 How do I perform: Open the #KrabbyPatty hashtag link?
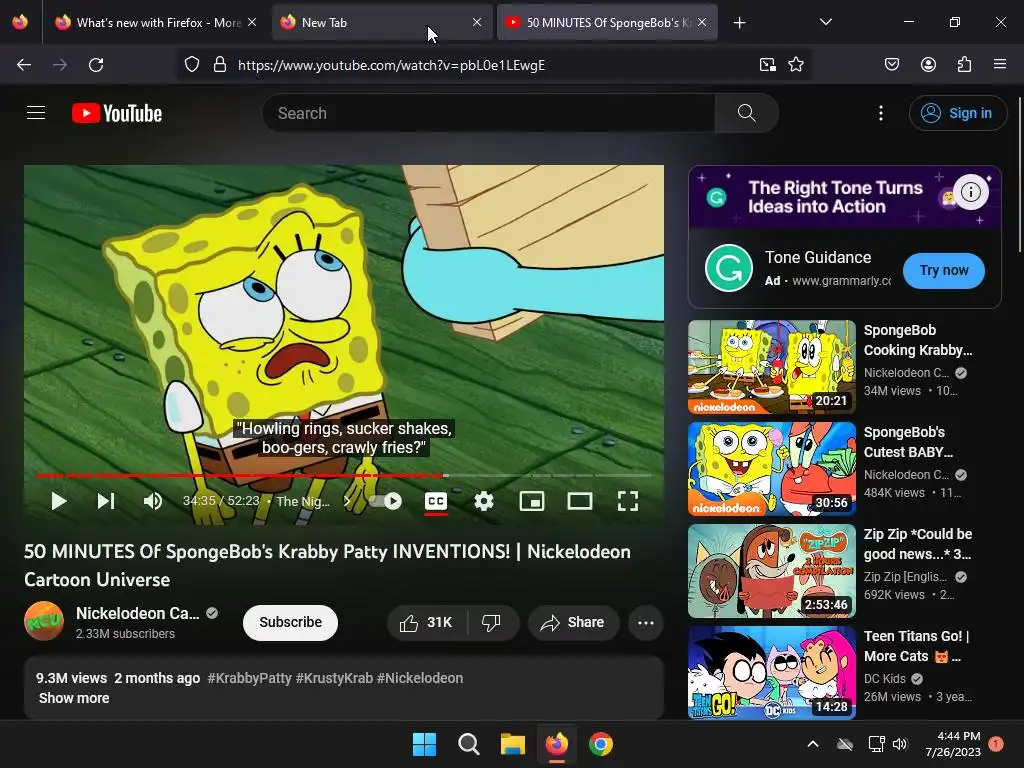[249, 678]
